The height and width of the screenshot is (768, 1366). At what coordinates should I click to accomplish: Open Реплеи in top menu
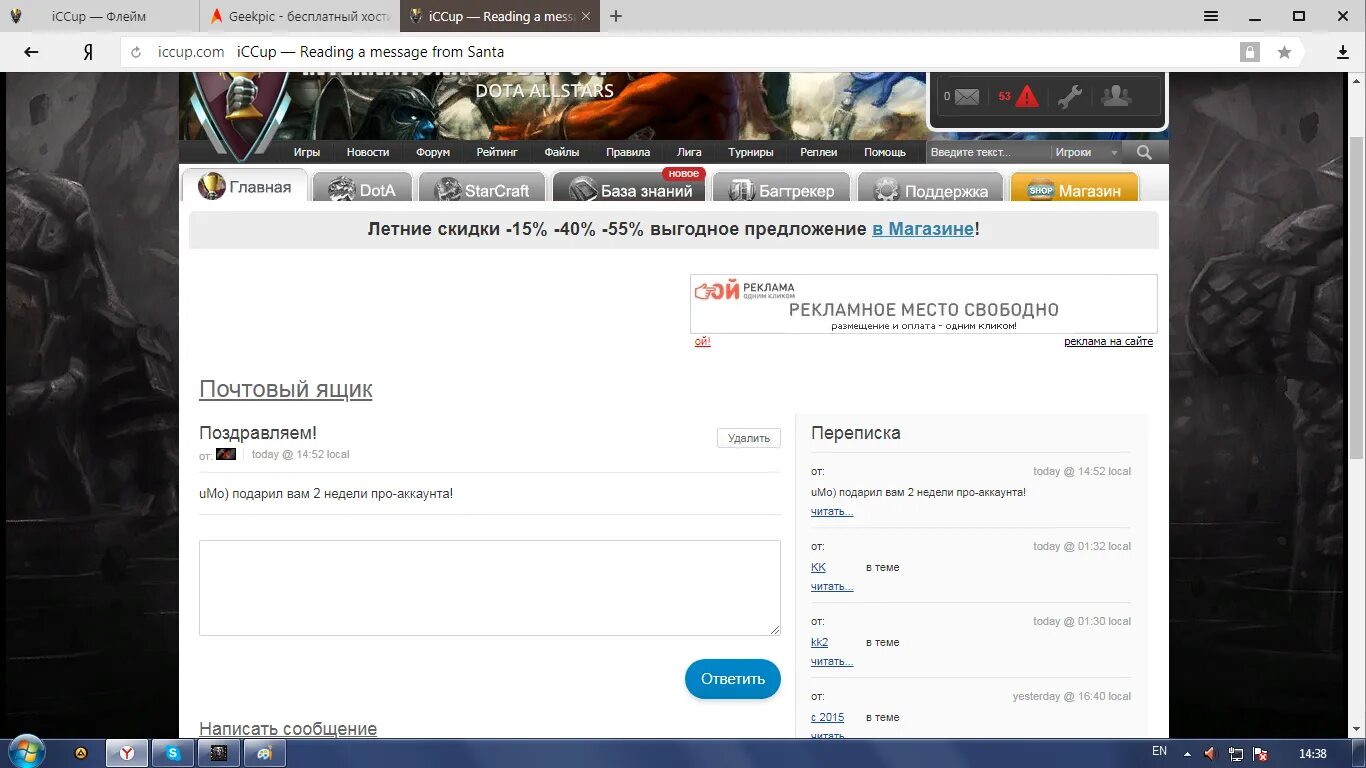click(819, 152)
